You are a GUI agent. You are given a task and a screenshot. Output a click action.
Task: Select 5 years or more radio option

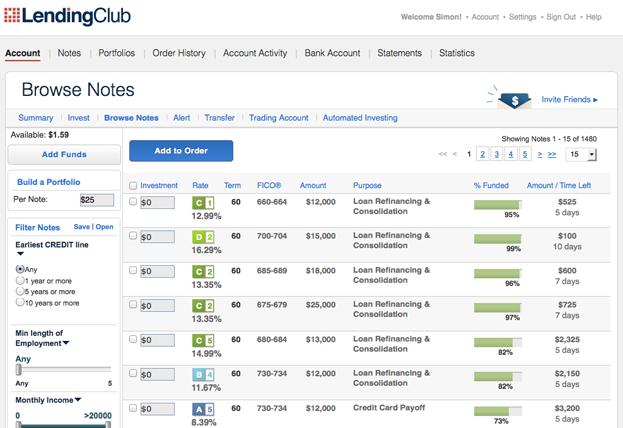[x=20, y=291]
